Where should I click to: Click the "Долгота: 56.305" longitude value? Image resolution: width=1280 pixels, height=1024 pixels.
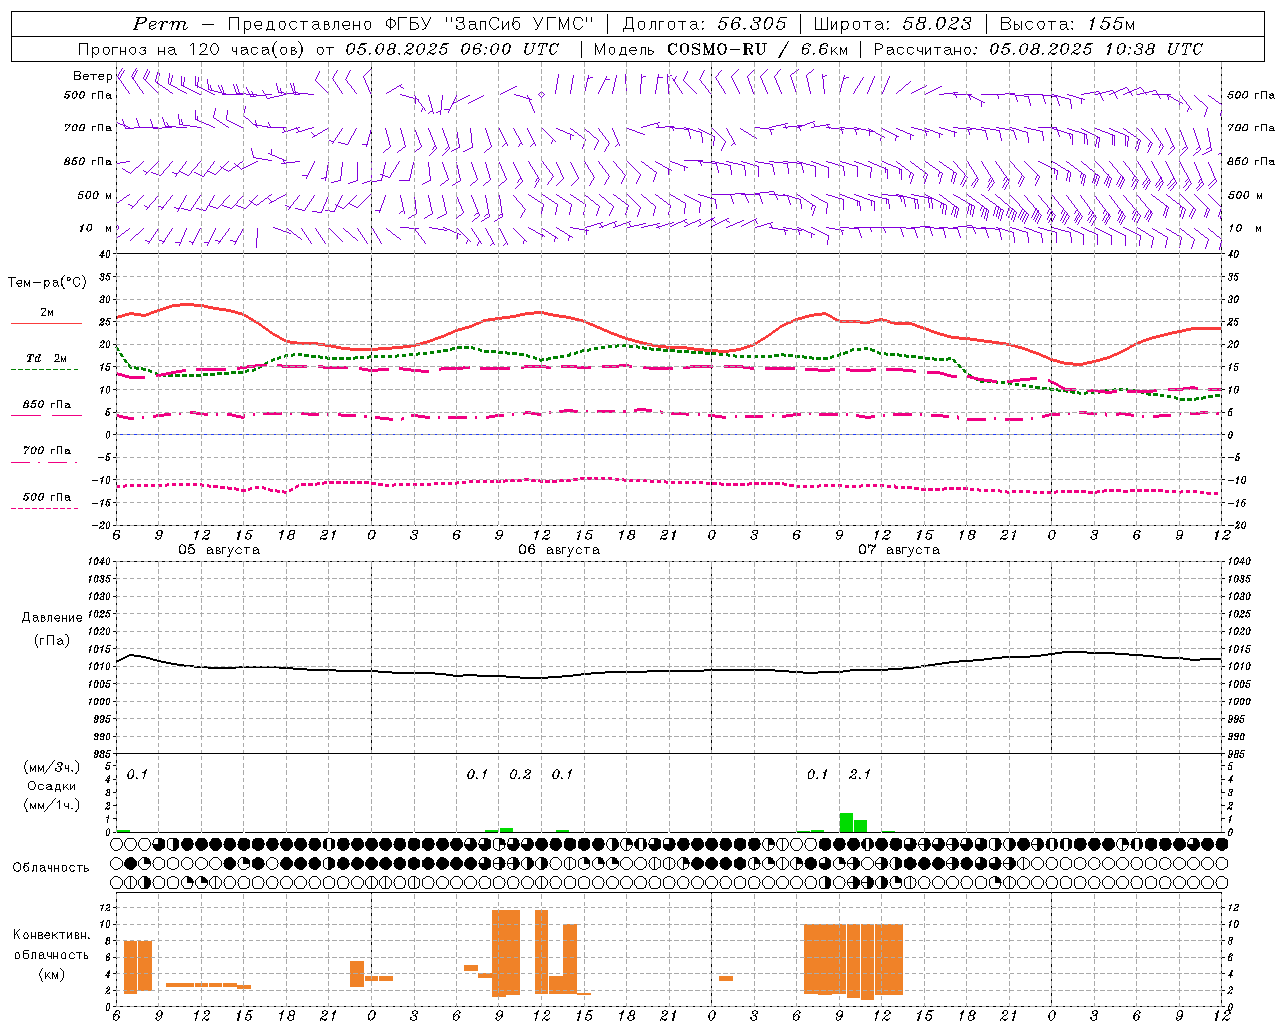point(705,24)
